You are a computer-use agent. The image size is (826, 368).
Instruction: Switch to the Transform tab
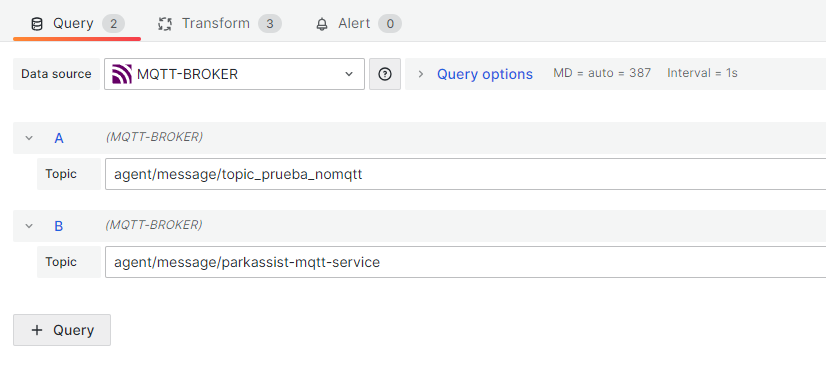220,24
